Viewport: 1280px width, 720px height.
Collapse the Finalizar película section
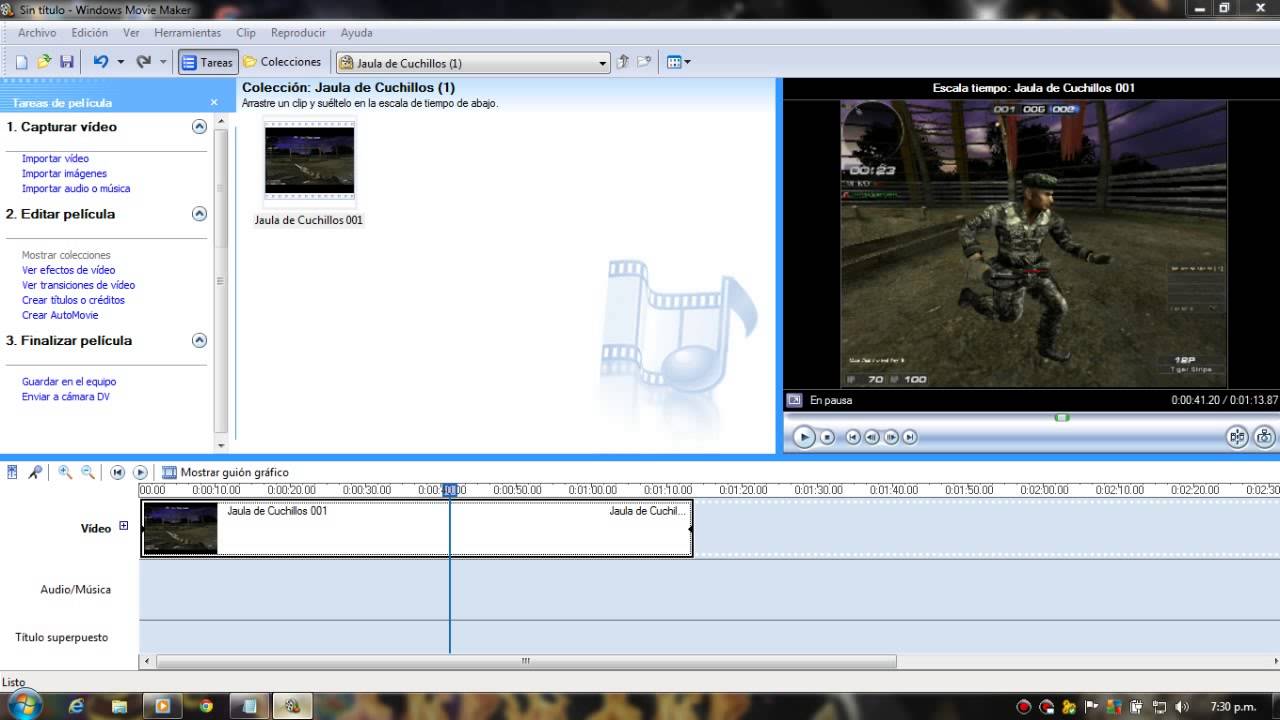coord(199,340)
